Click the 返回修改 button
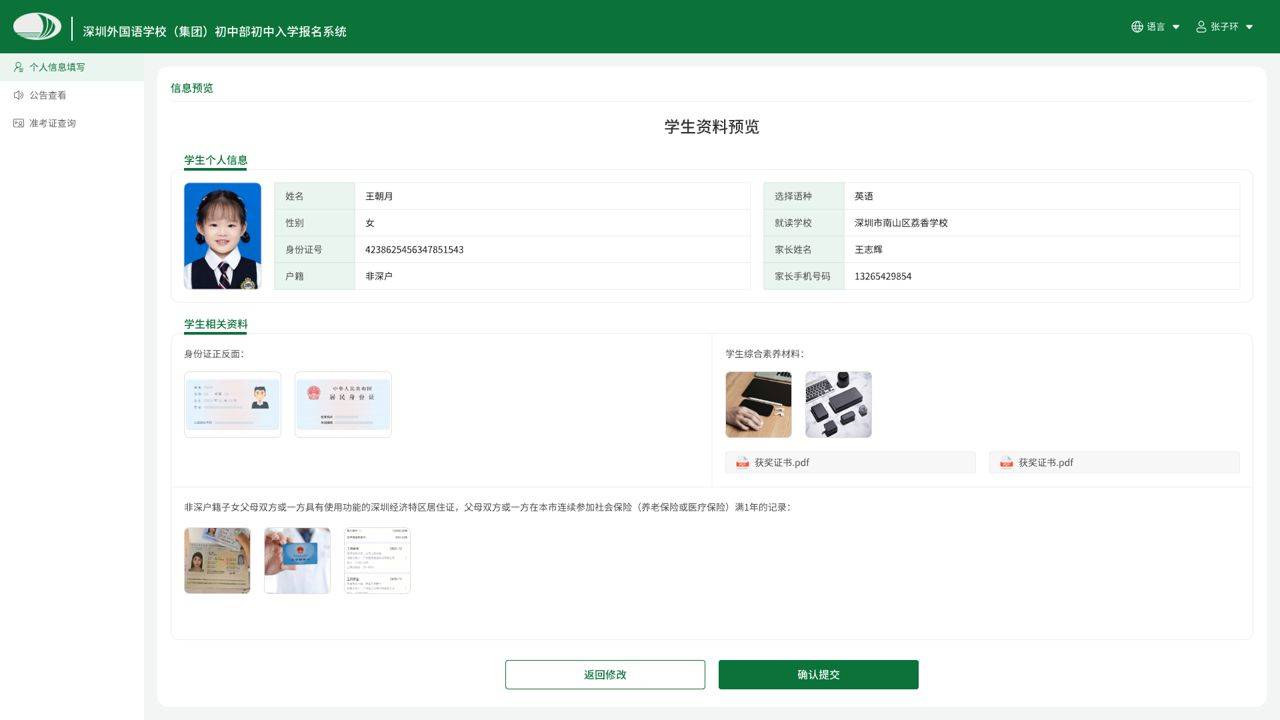1280x720 pixels. 605,675
